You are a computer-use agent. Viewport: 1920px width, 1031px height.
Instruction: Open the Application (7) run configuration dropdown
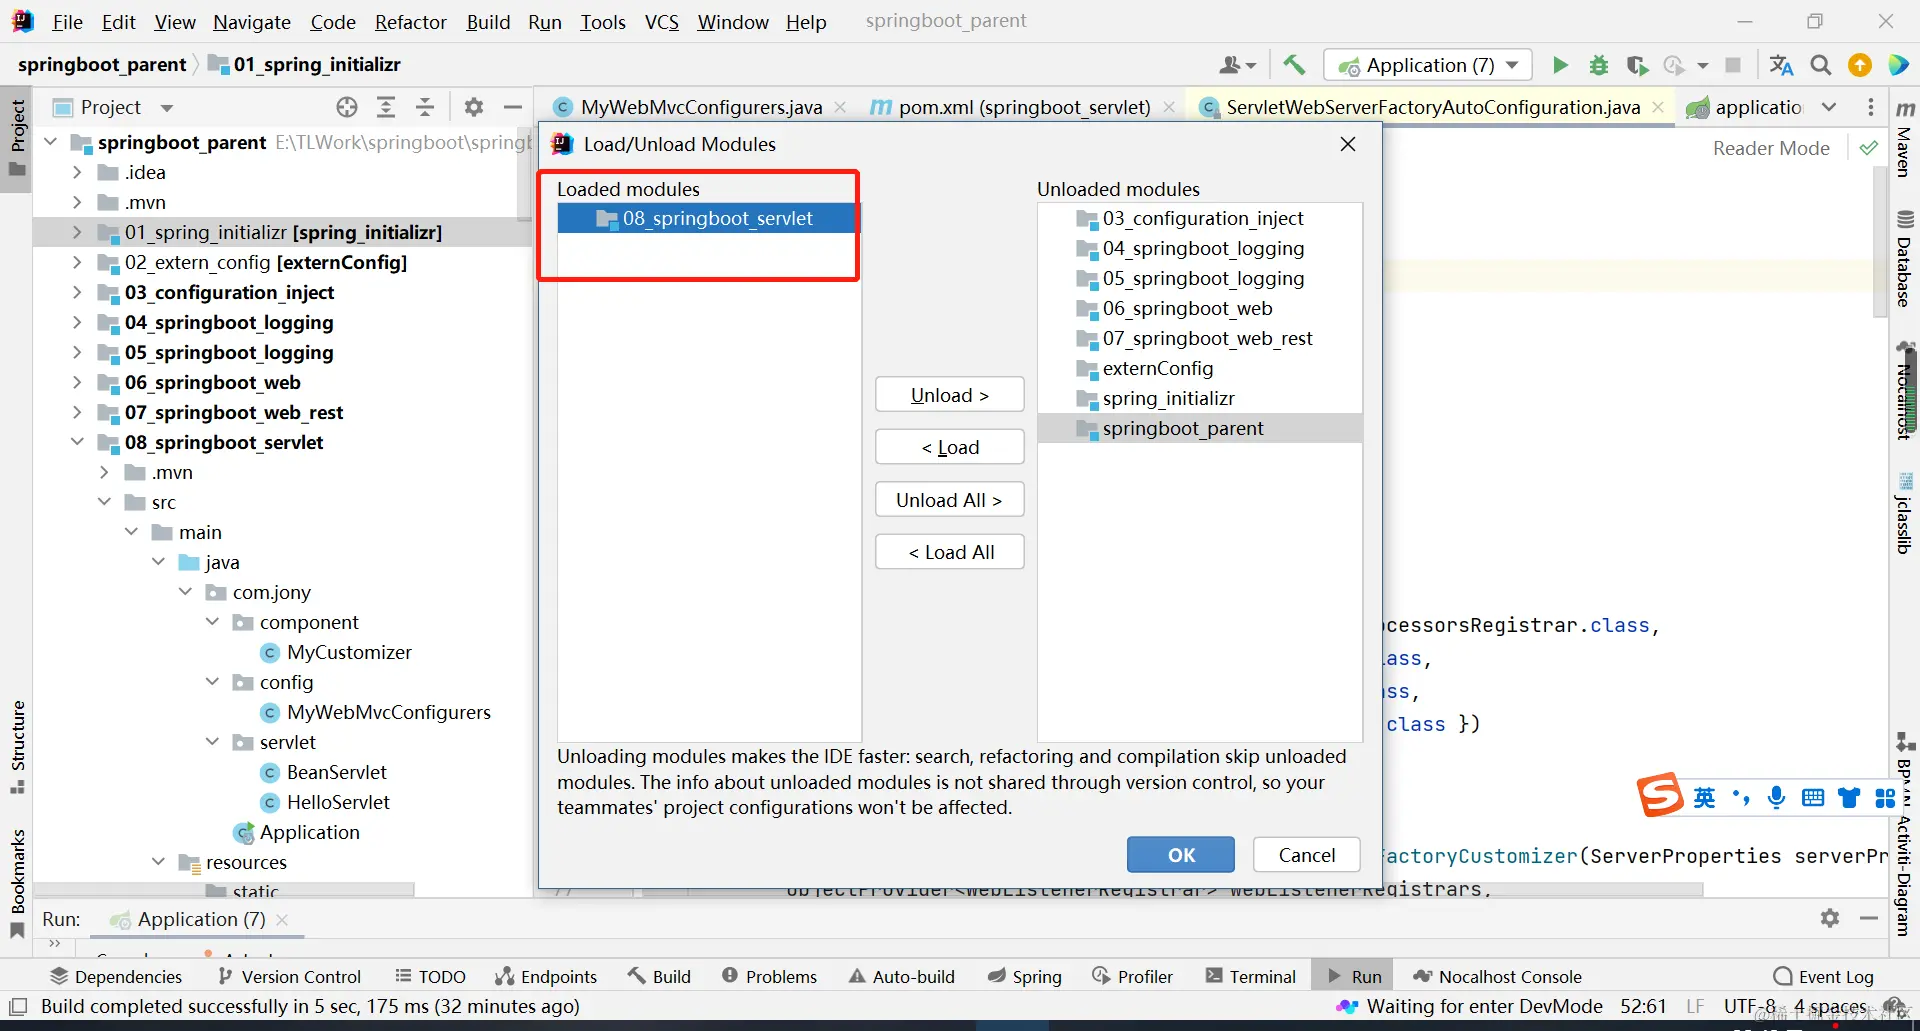(1427, 65)
